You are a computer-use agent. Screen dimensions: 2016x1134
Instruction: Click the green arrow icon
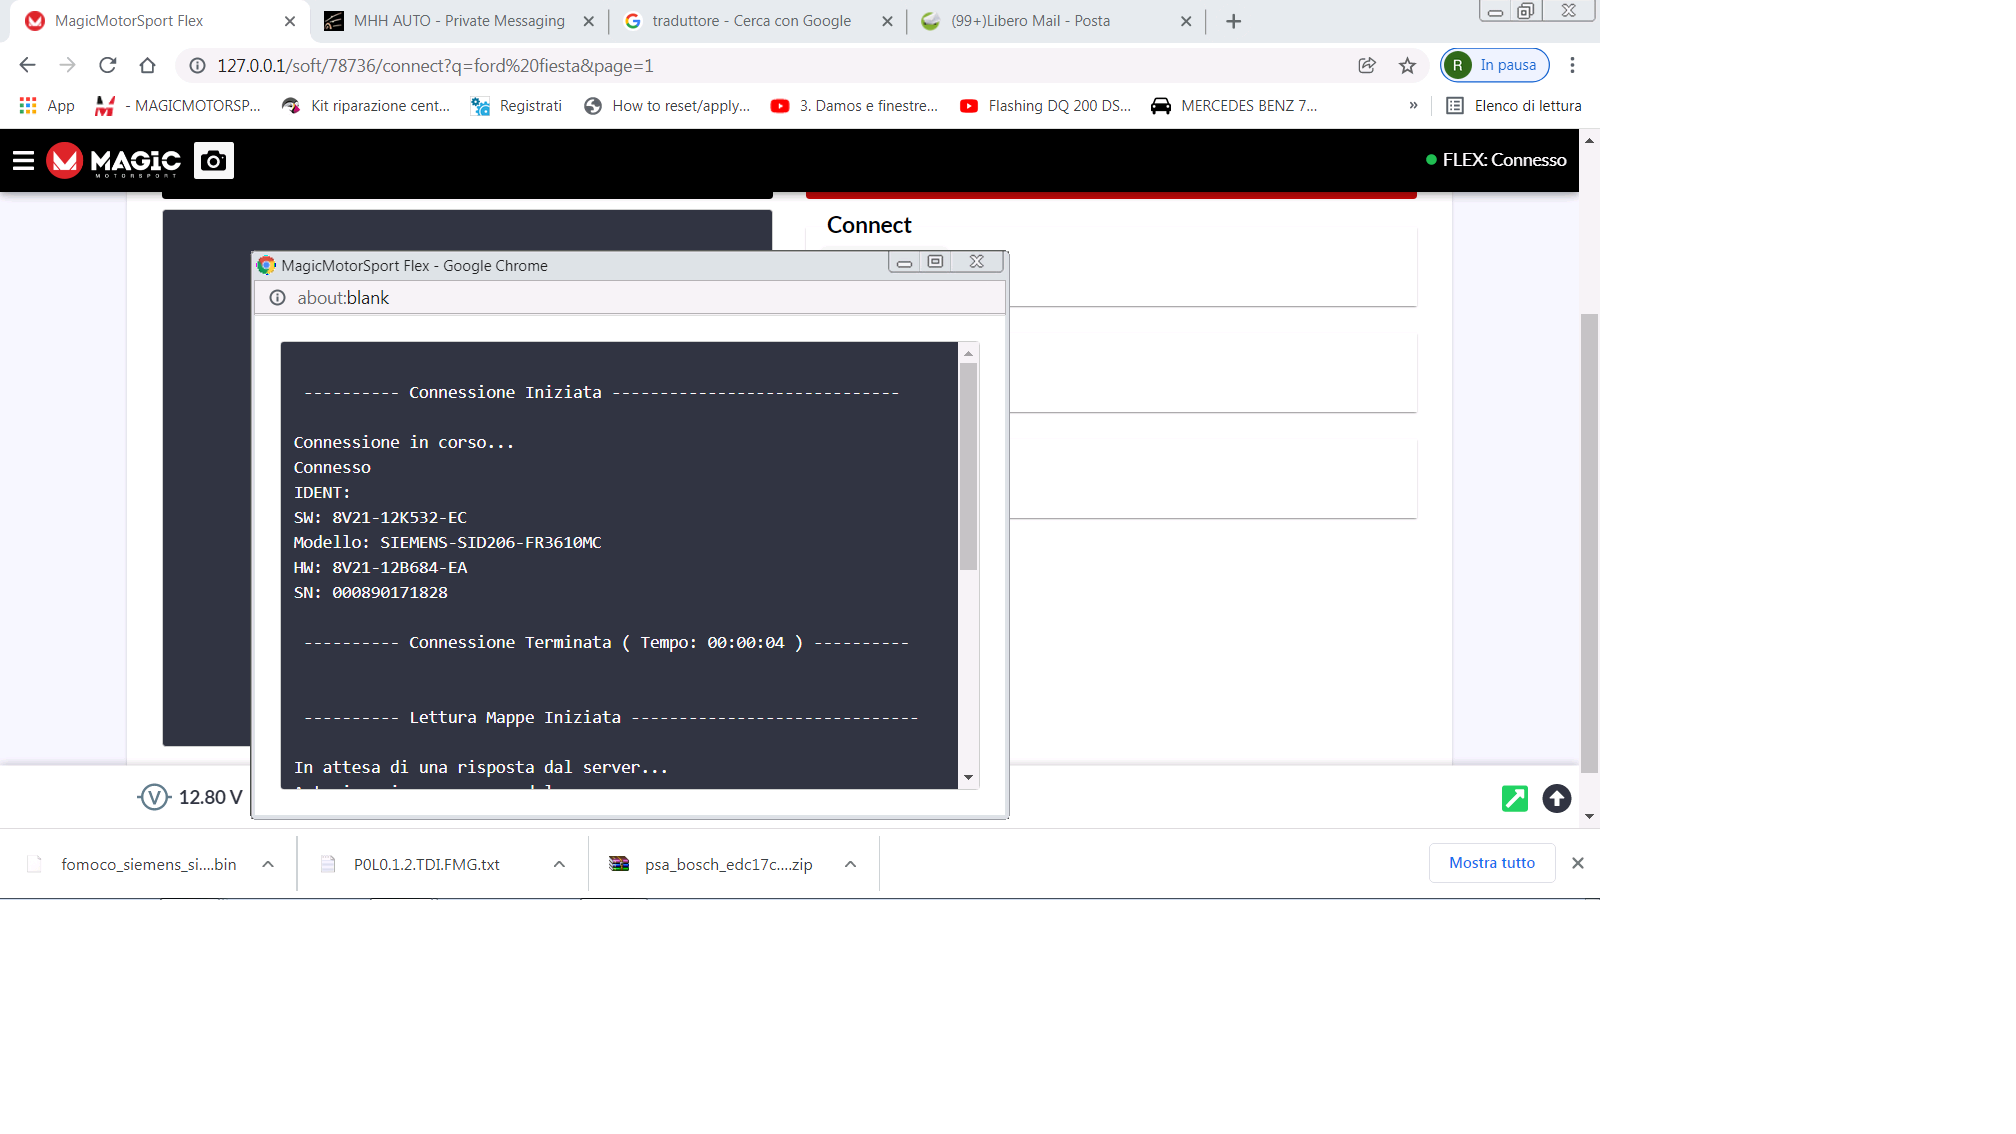[1514, 798]
